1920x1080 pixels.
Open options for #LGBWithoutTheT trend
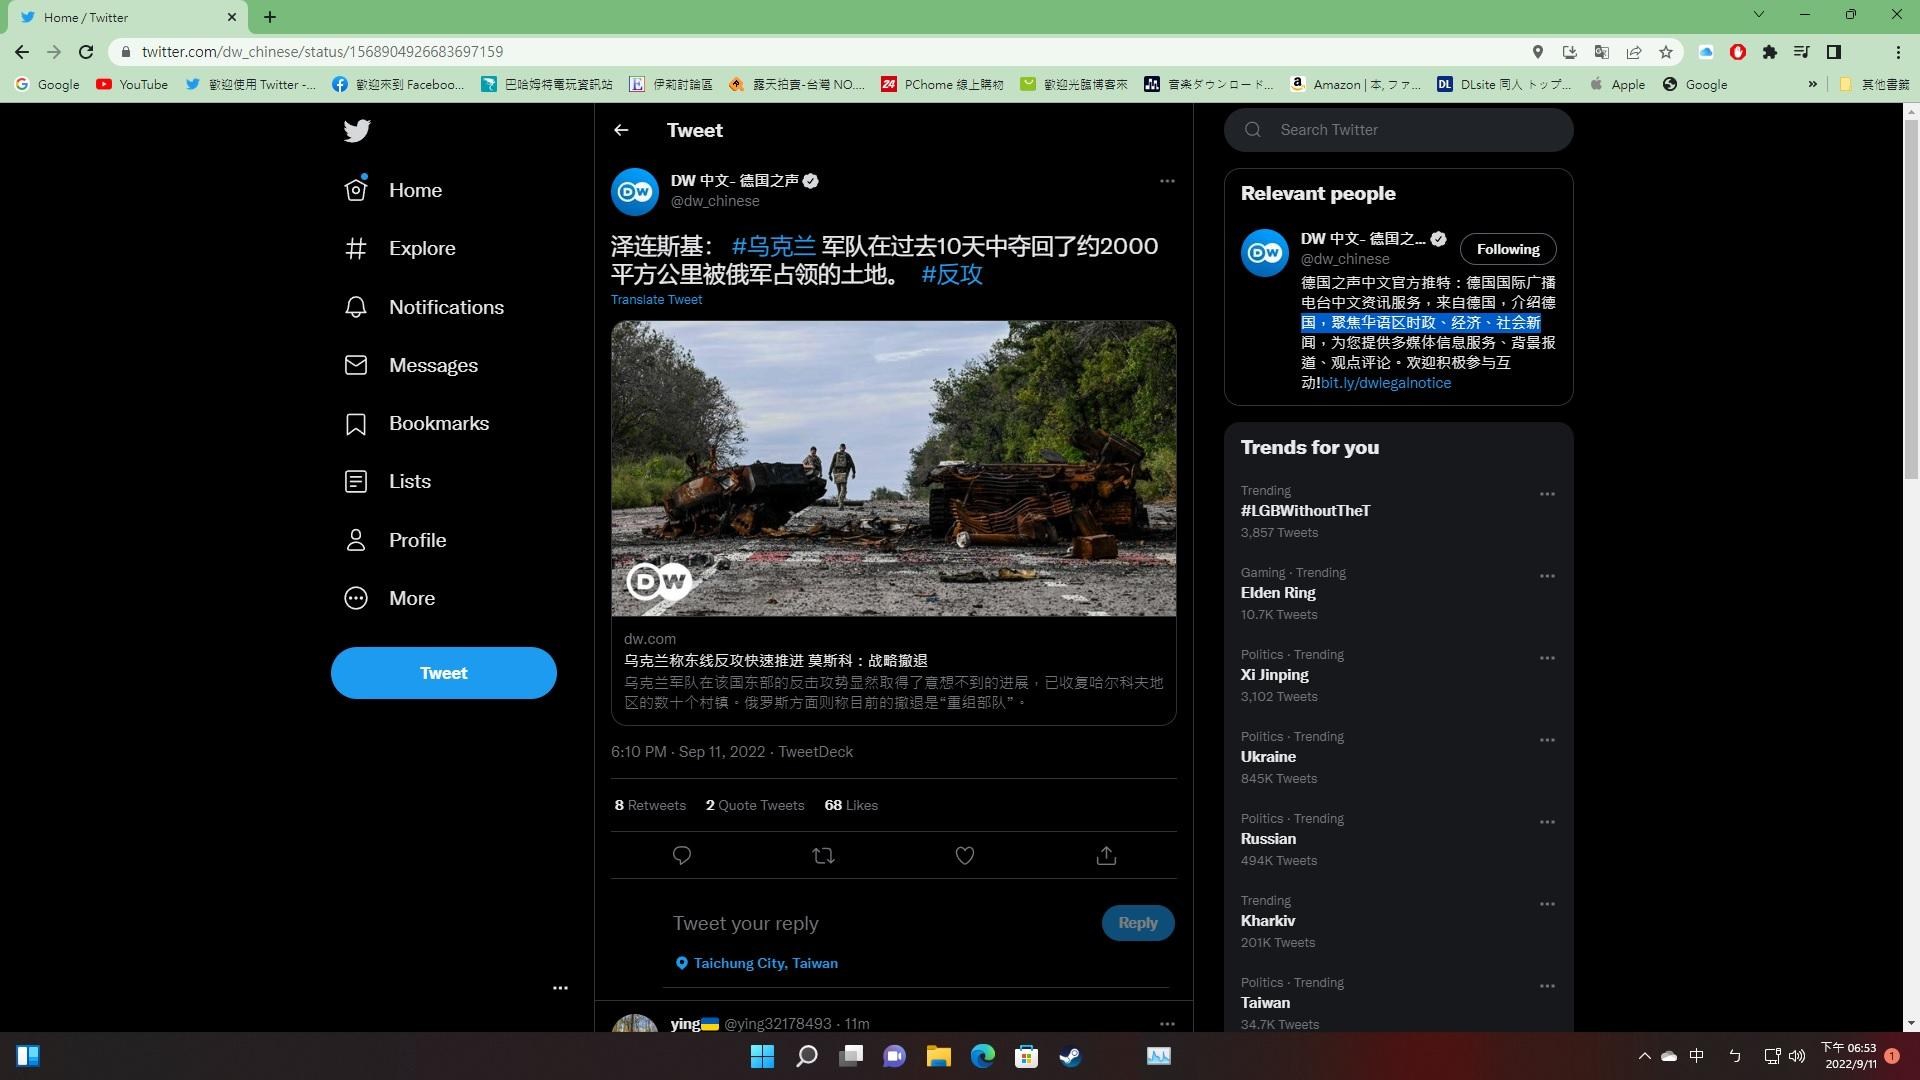(x=1547, y=493)
